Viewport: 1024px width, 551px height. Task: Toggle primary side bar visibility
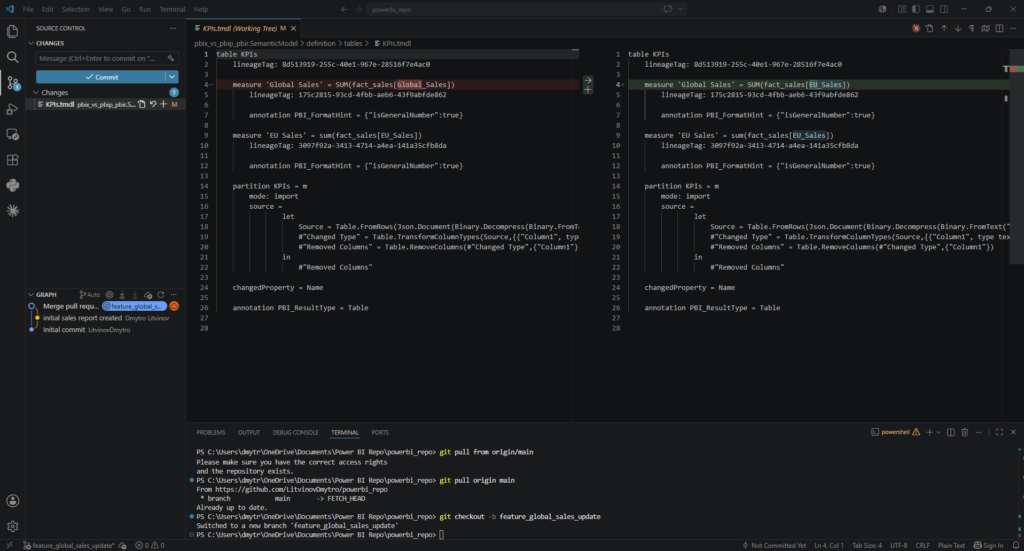(x=916, y=9)
